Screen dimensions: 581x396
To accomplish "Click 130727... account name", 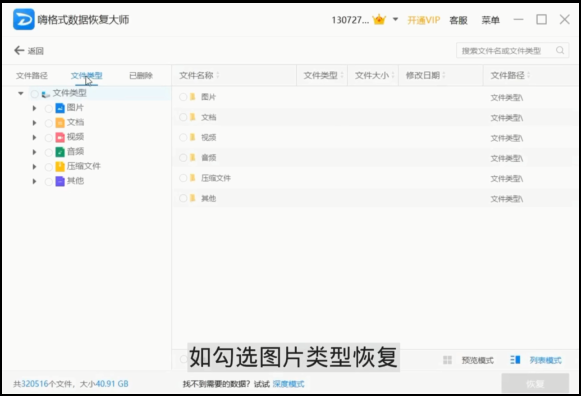I will click(x=350, y=20).
